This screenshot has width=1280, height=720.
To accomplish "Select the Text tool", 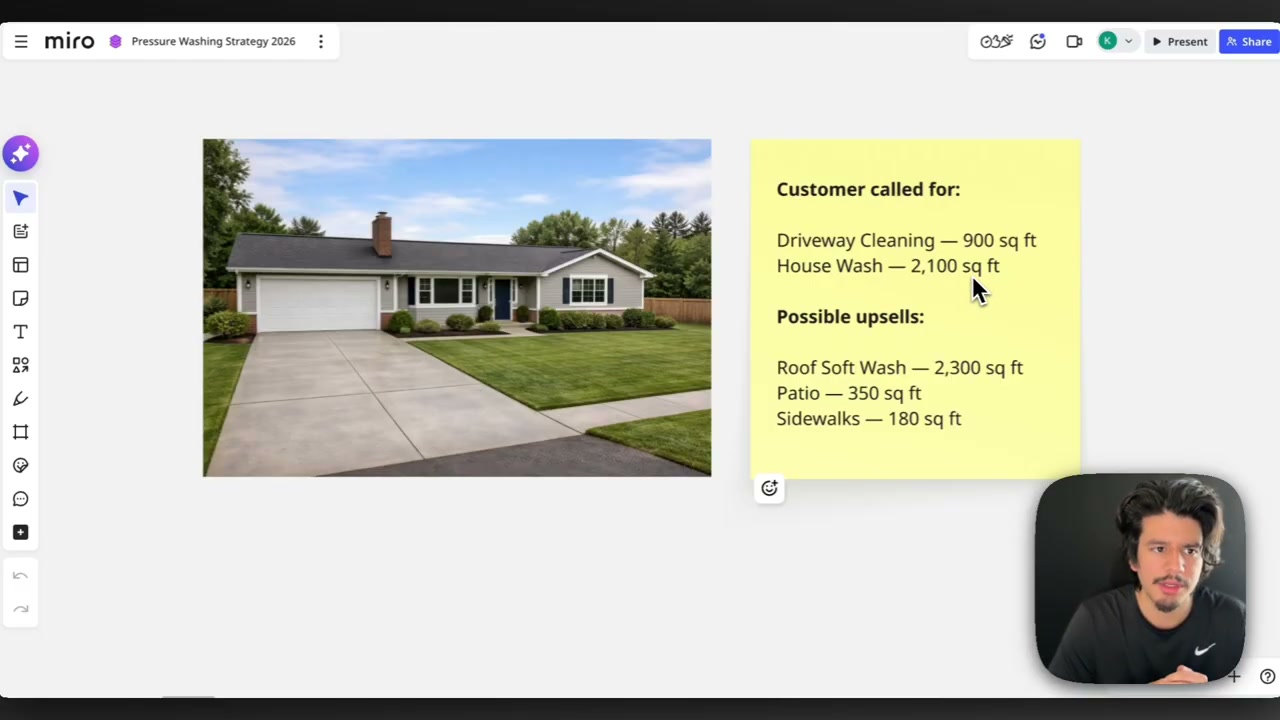I will 20,332.
